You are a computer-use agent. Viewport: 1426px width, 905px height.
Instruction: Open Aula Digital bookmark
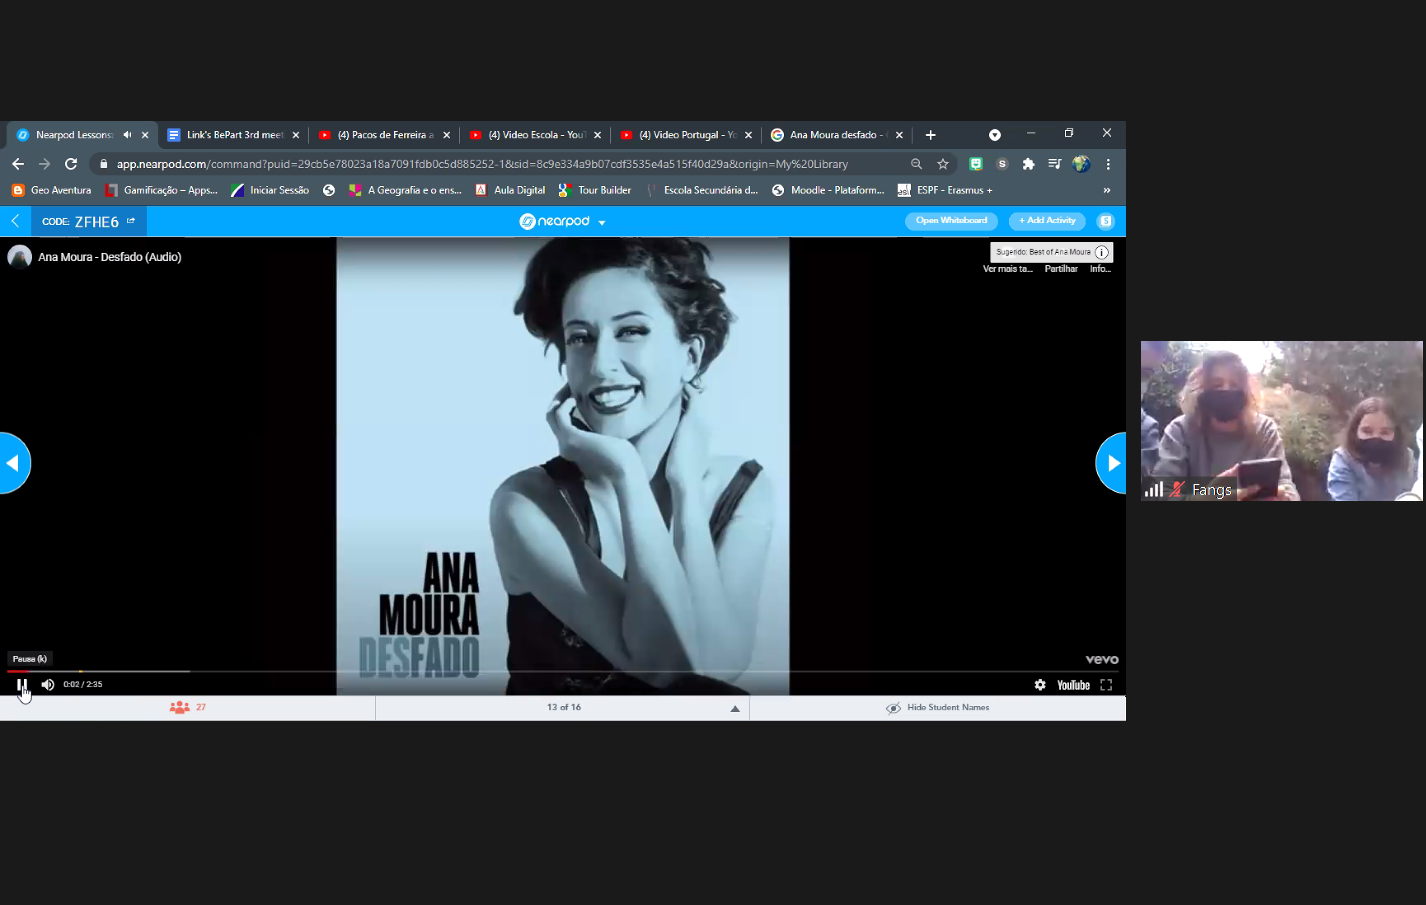point(510,190)
